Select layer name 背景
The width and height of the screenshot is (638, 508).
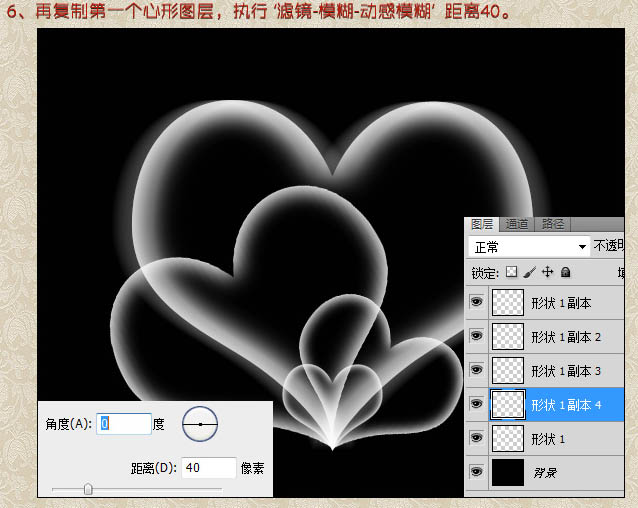[545, 473]
